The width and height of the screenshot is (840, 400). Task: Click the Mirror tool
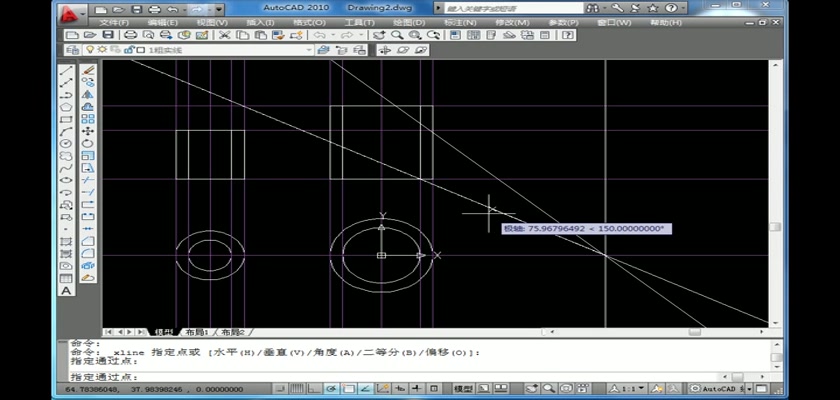(x=88, y=95)
